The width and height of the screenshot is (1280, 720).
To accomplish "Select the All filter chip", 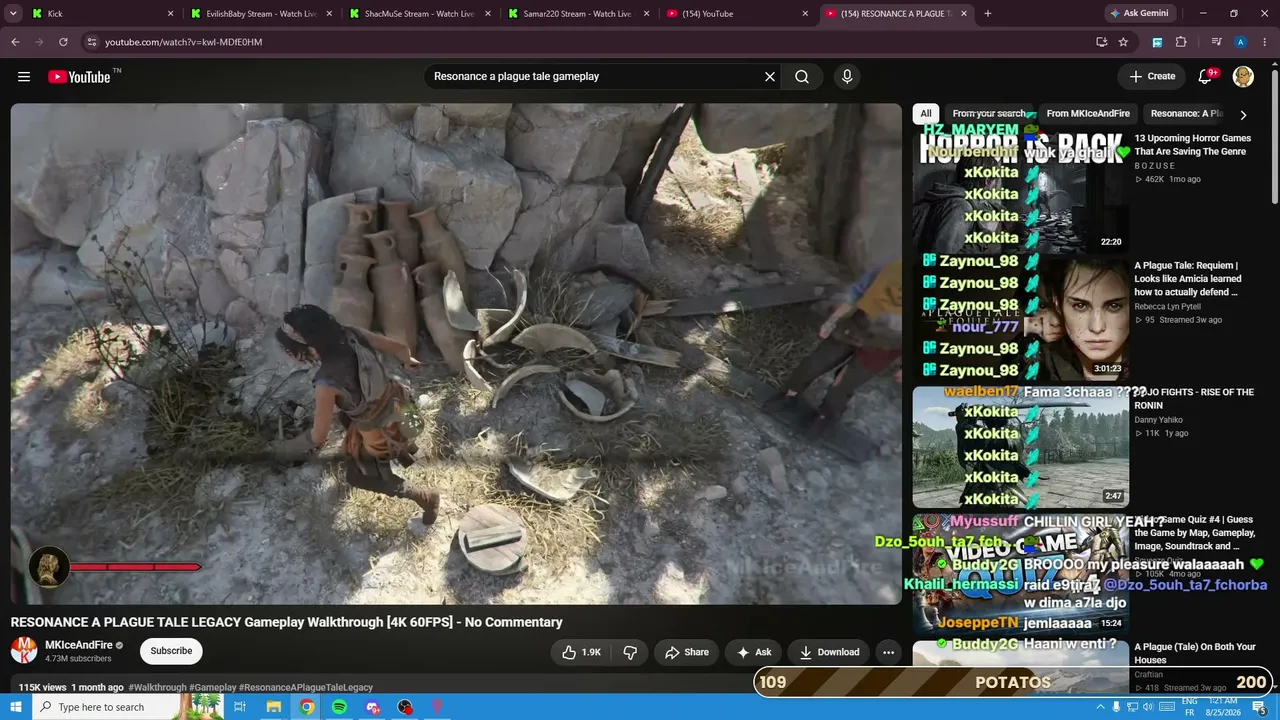I will (926, 114).
